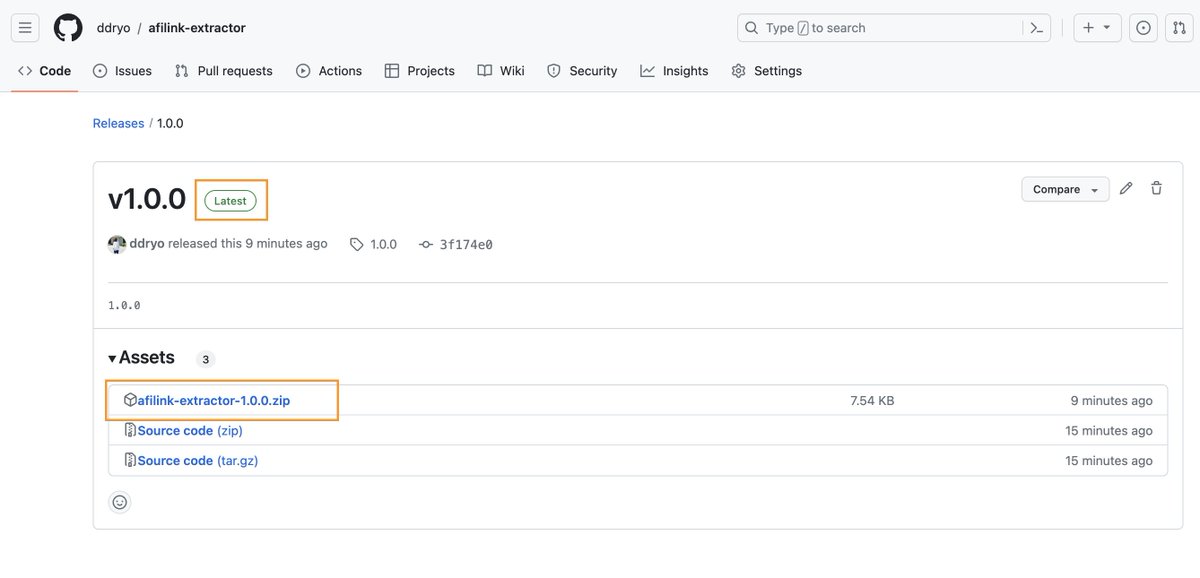1200x578 pixels.
Task: Go to GitHub home via Octocat logo
Action: click(x=68, y=28)
